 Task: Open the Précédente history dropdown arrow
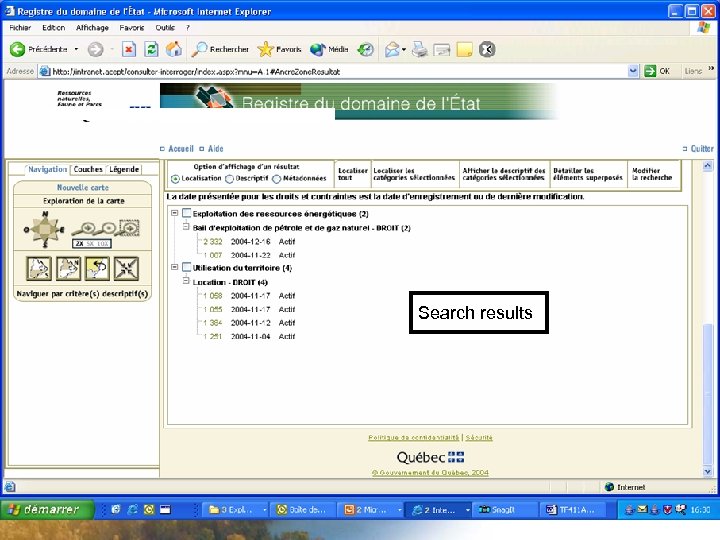[76, 49]
